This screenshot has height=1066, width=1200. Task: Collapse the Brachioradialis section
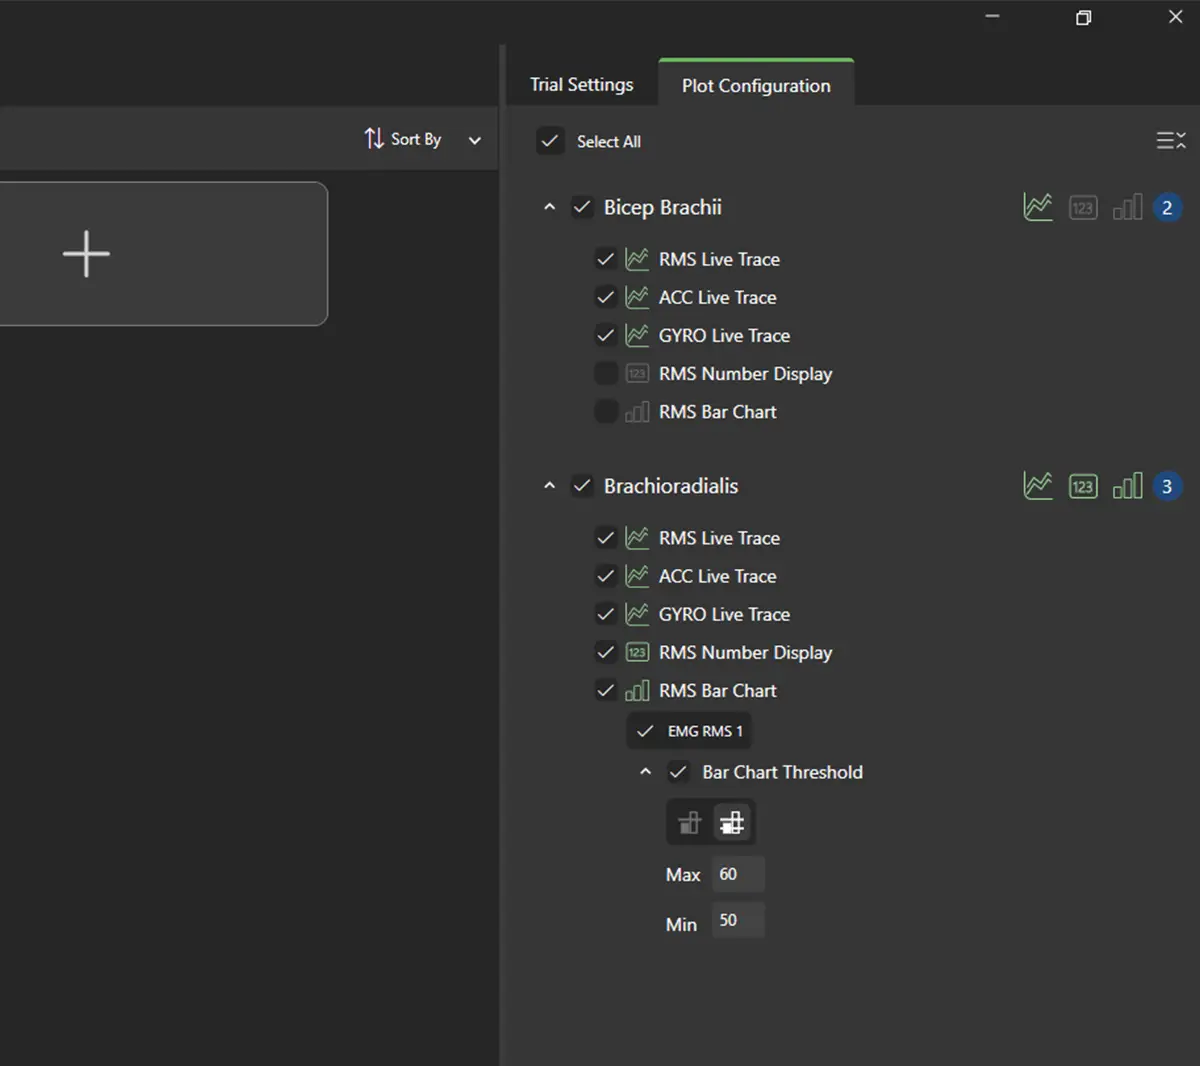tap(549, 486)
